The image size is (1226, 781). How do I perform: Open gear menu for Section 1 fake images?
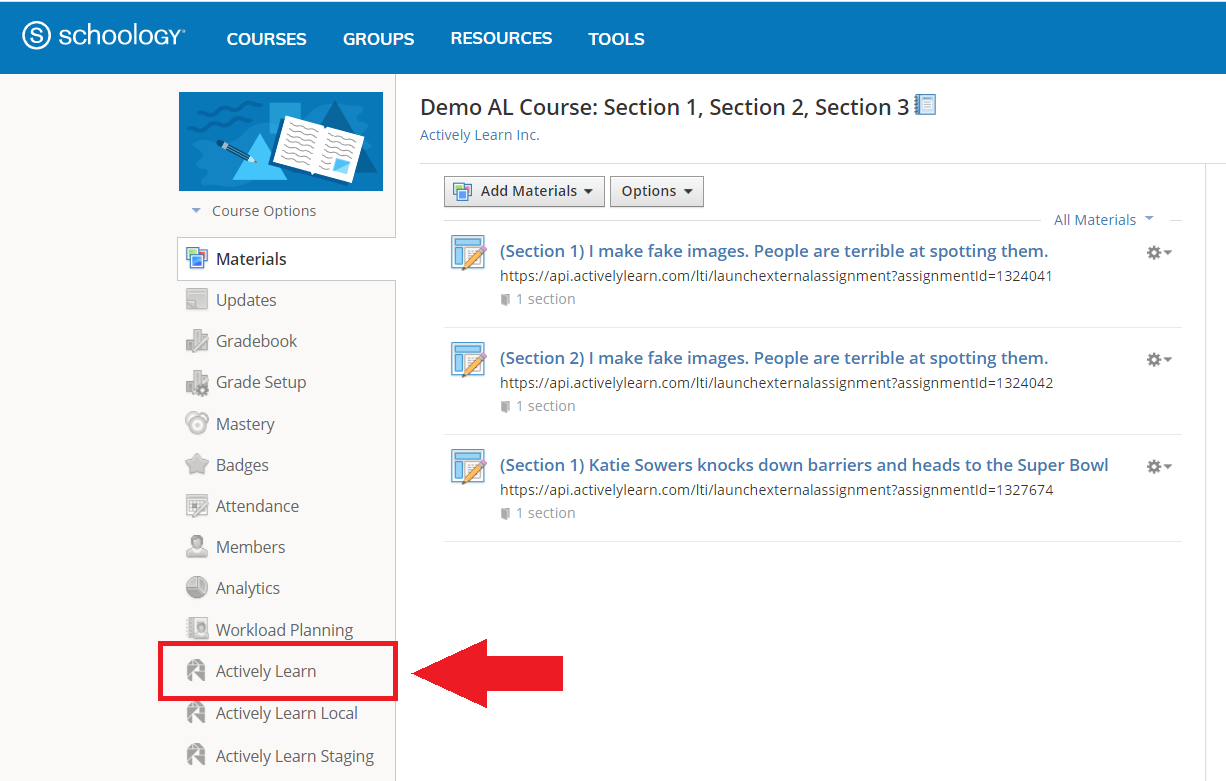1159,253
